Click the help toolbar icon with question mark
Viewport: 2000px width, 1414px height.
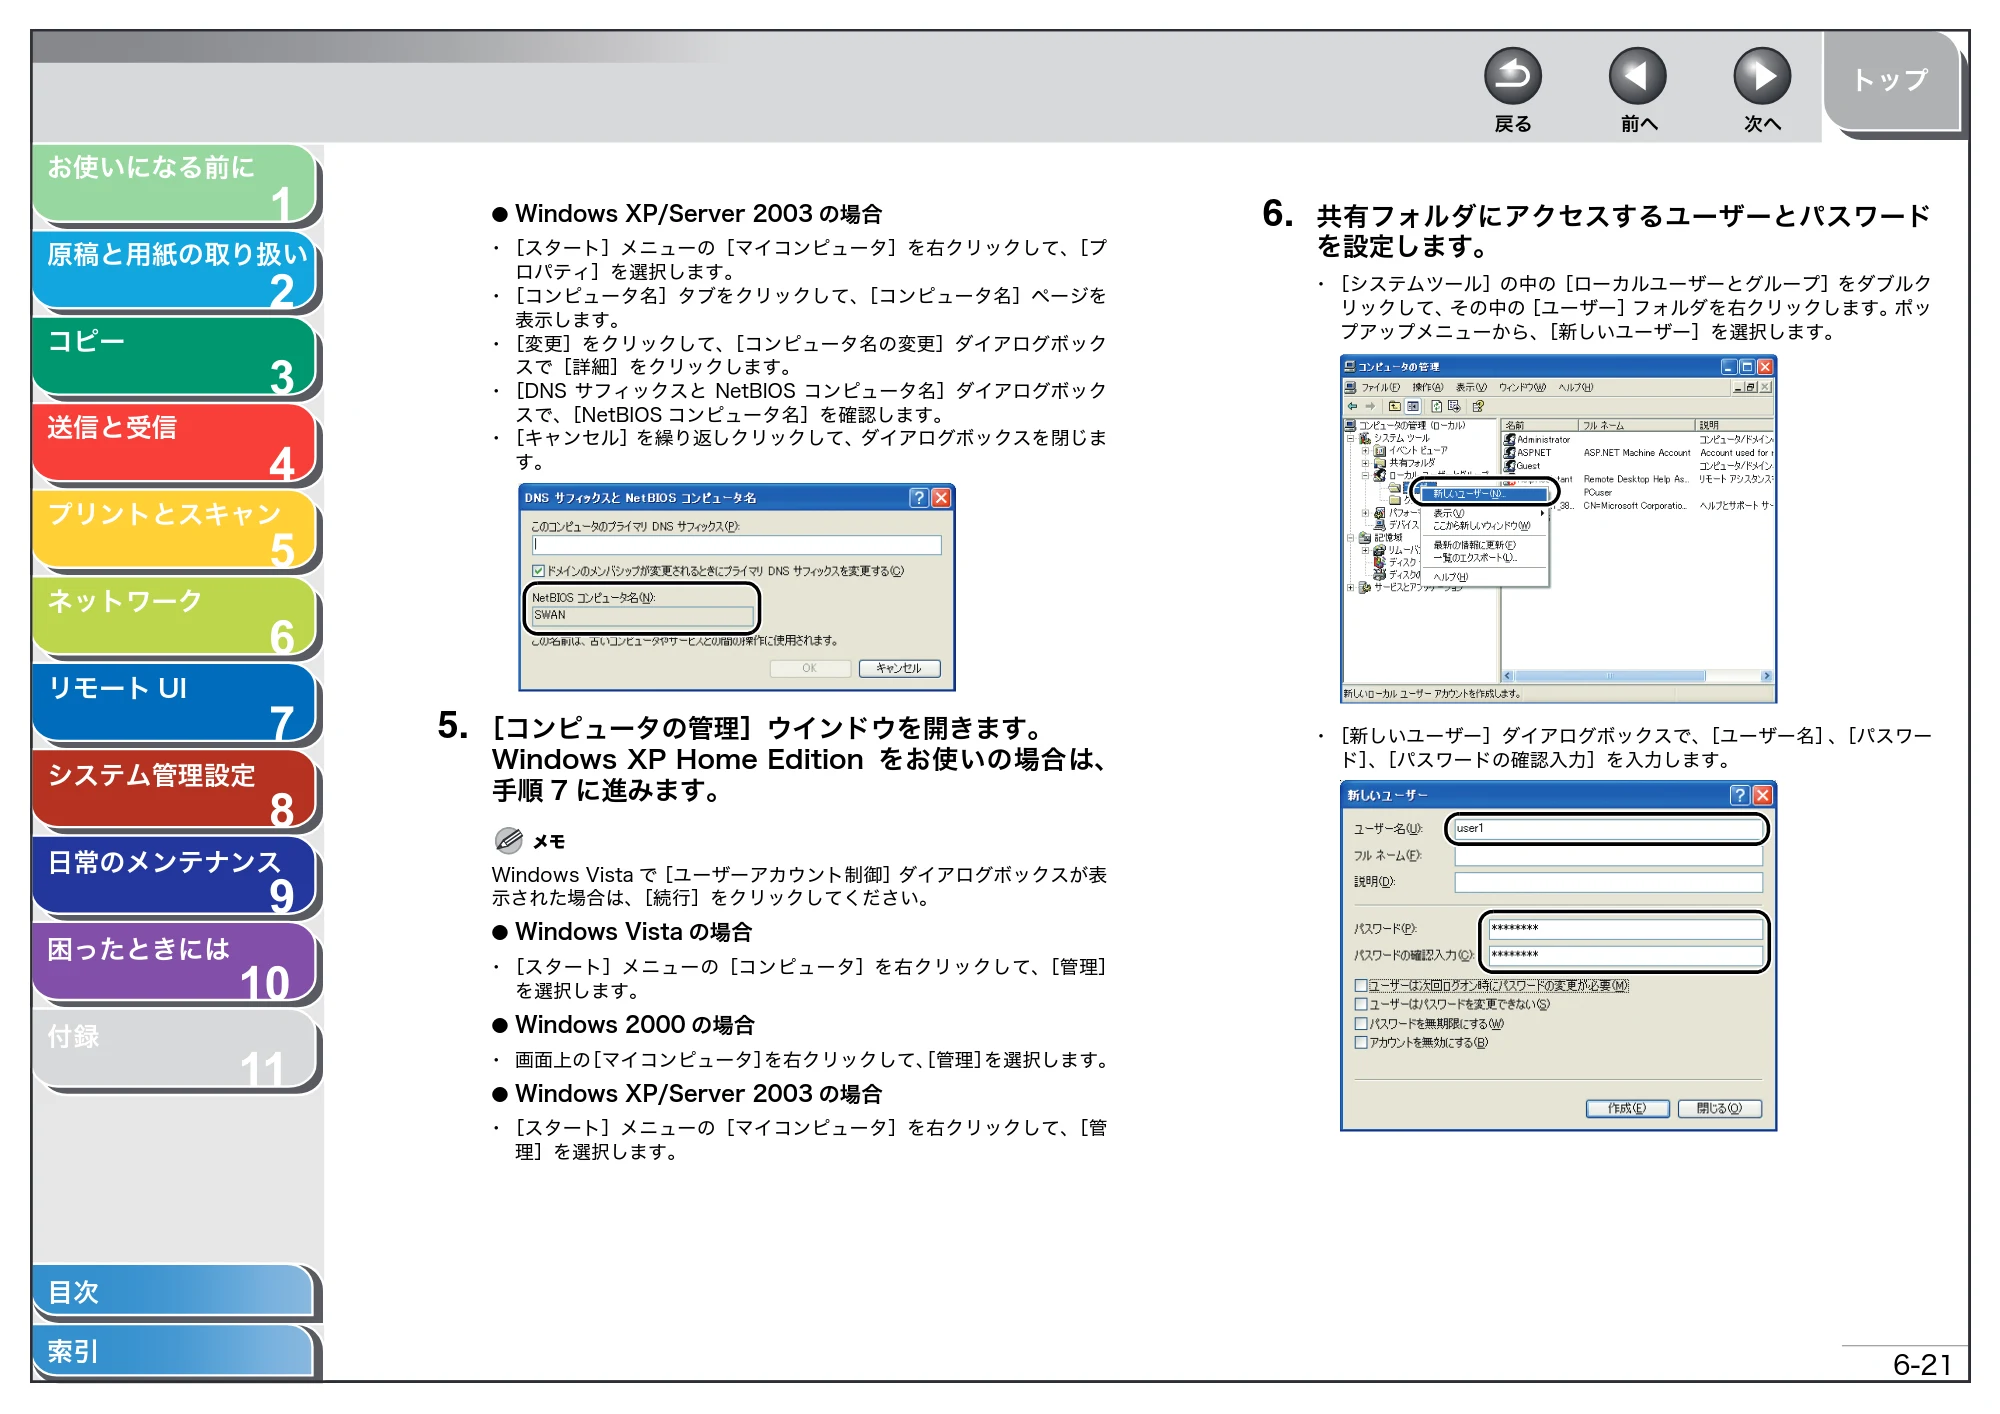(x=1478, y=406)
